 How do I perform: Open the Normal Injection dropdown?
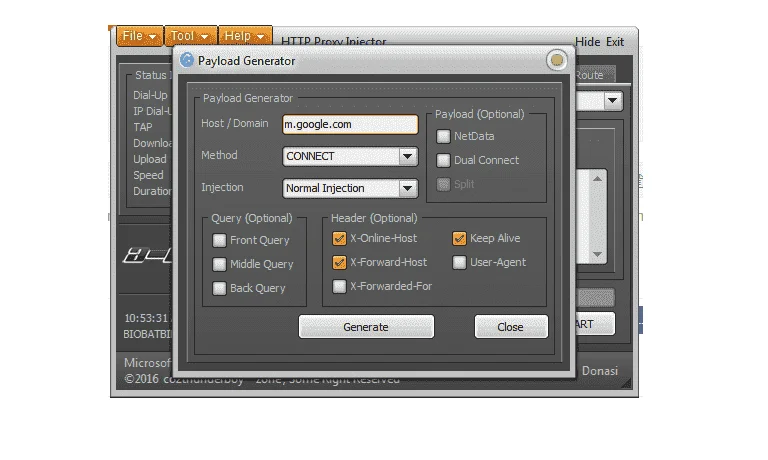(x=350, y=188)
